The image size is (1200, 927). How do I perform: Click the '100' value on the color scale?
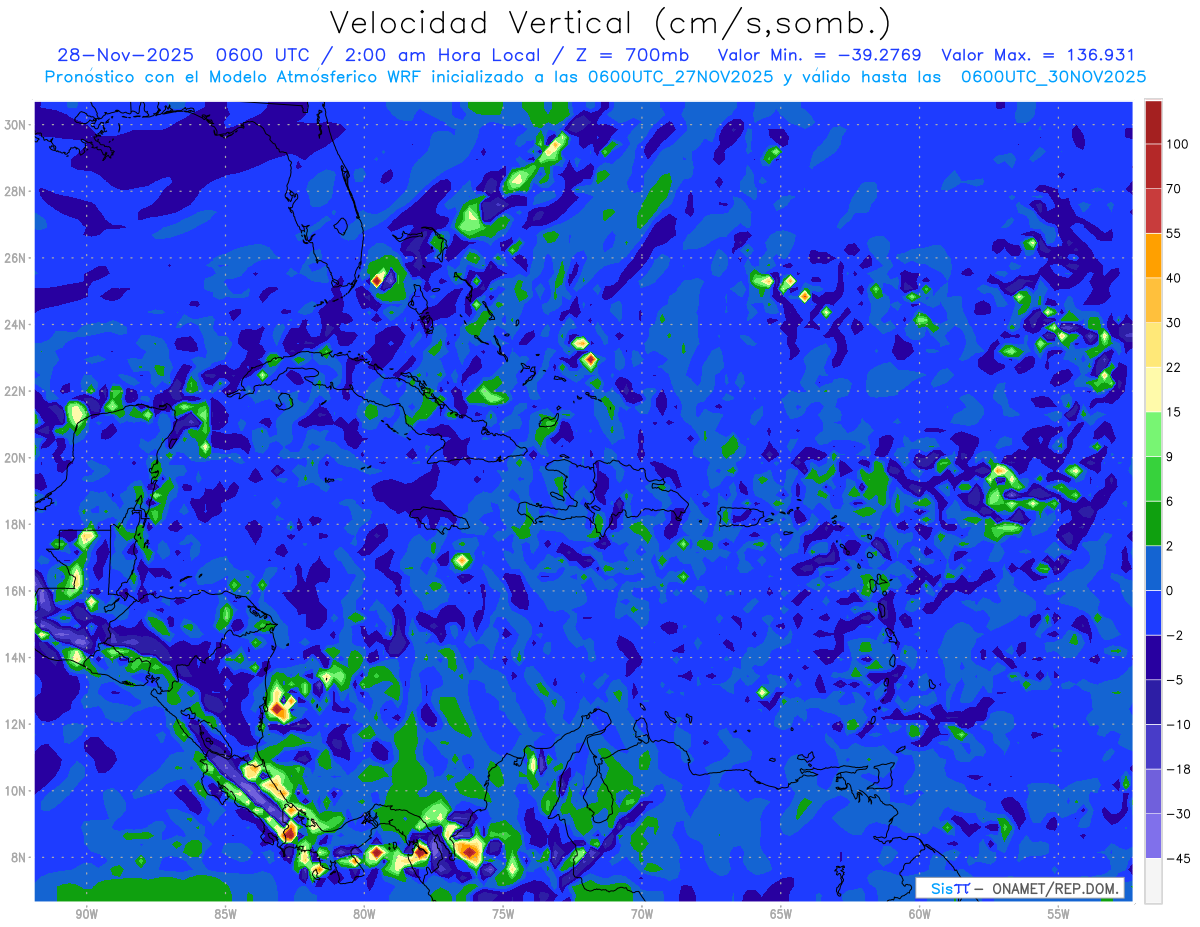coord(1177,145)
